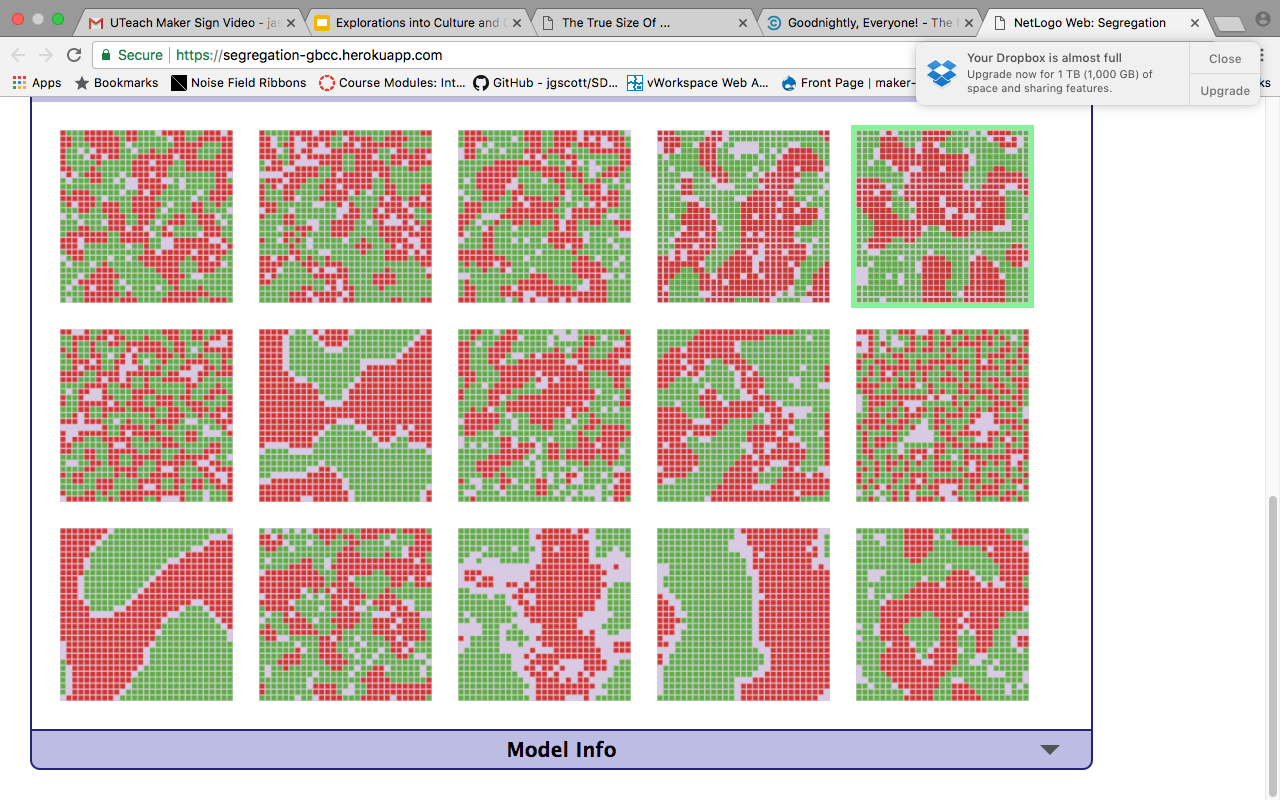Select the bottom-left segregation grid thumbnail
Image resolution: width=1280 pixels, height=800 pixels.
[x=146, y=614]
